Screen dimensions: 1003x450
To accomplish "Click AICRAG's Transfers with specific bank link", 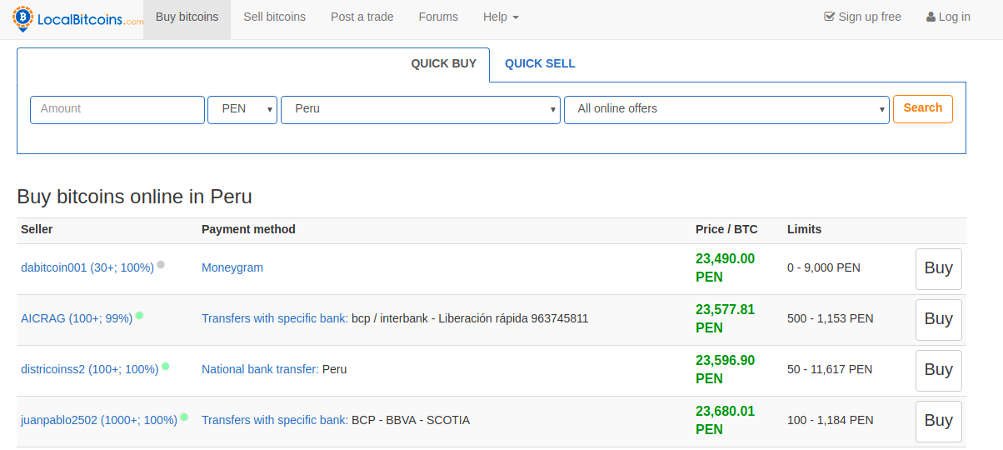I will (275, 319).
